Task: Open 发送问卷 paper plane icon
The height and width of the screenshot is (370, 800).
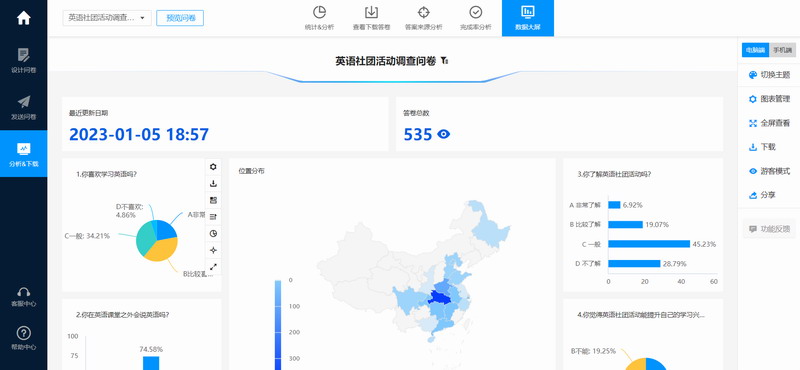Action: click(23, 107)
